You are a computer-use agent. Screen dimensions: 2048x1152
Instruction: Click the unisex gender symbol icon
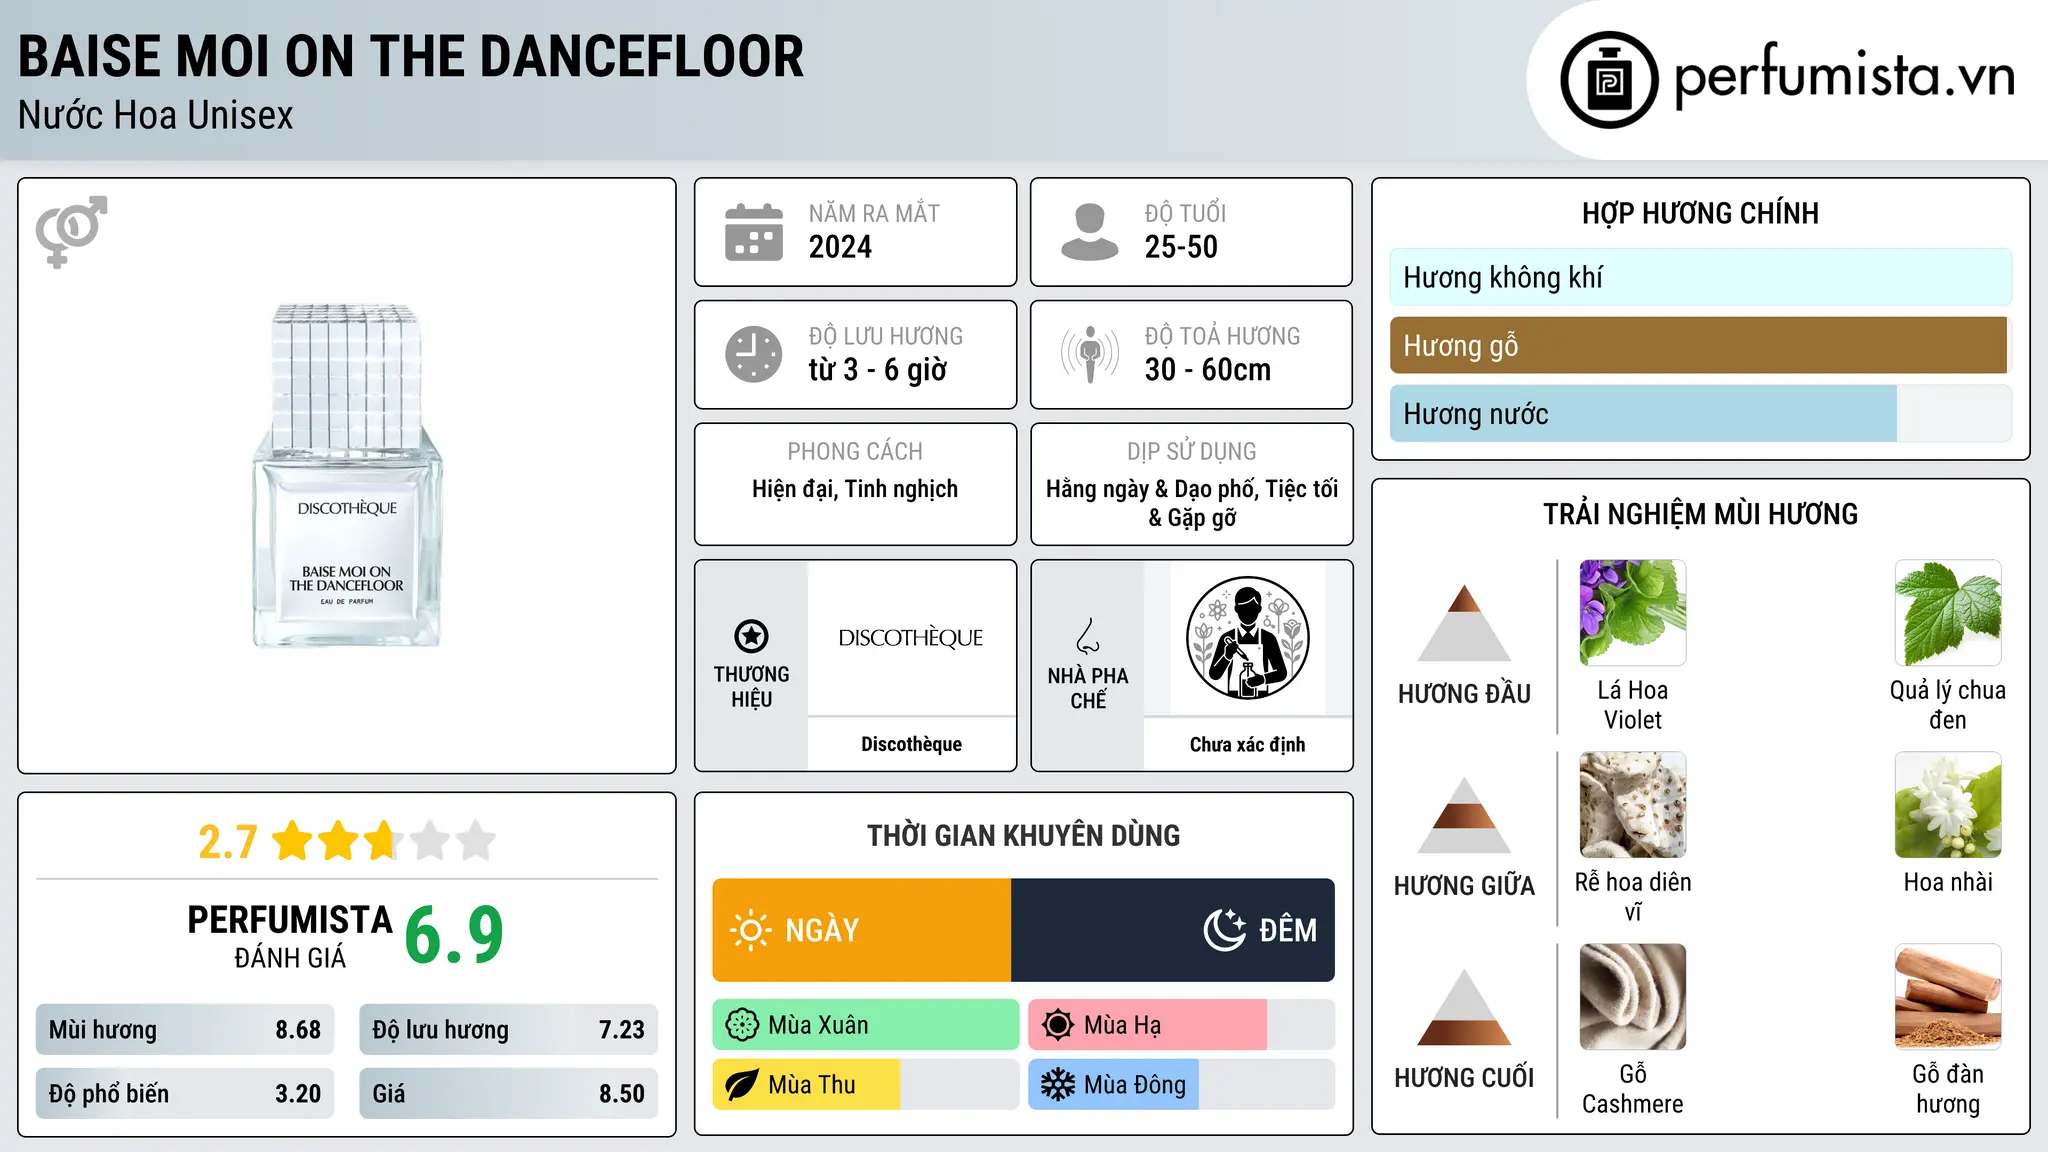tap(71, 232)
